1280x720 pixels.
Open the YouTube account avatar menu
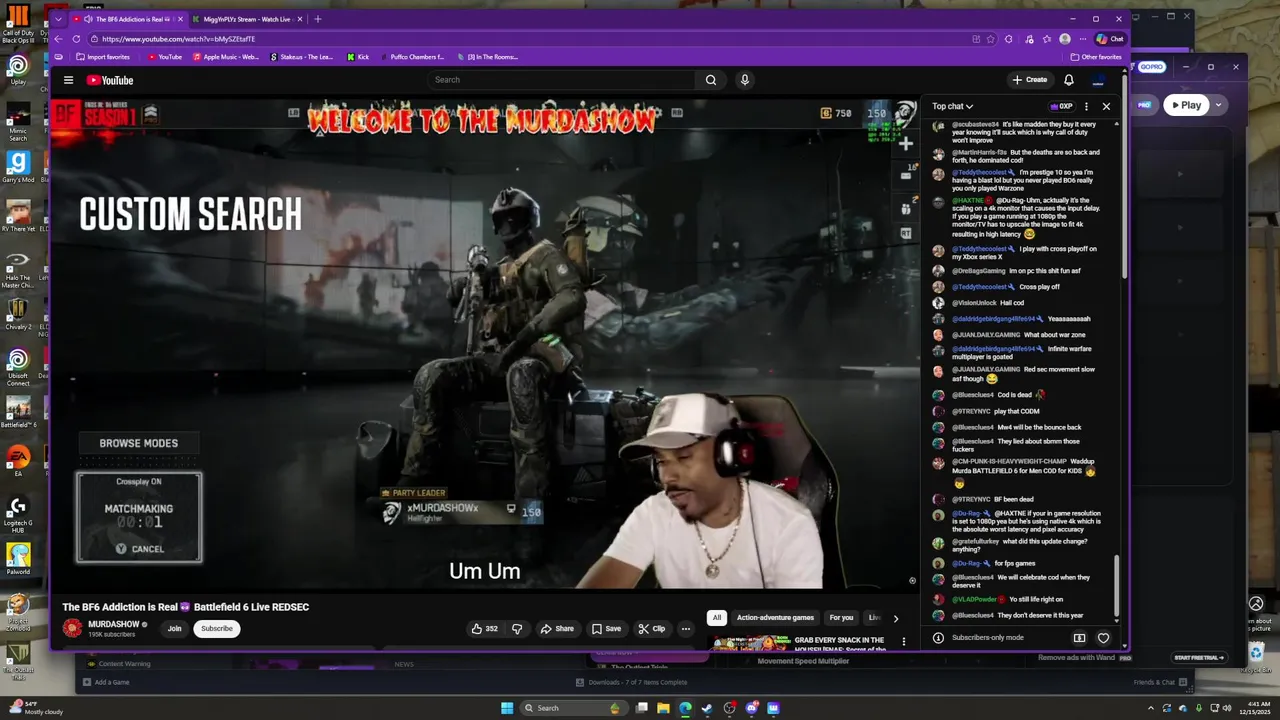1099,80
